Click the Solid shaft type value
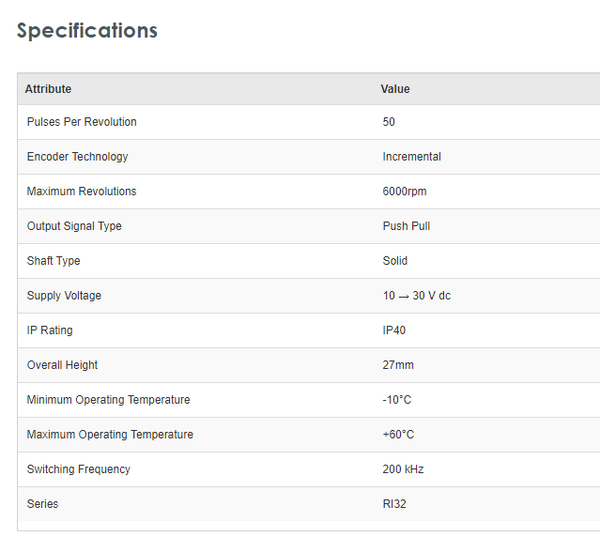600x537 pixels. point(395,261)
